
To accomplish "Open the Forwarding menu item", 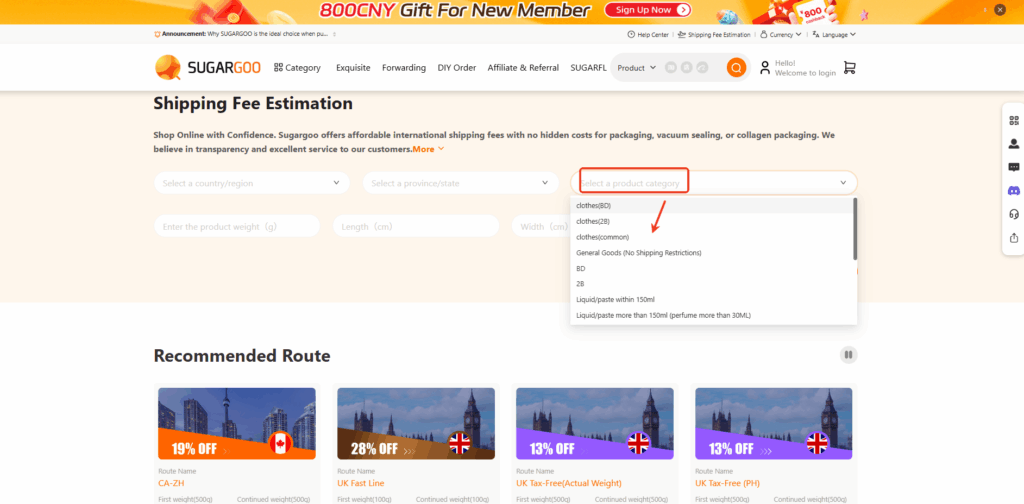I will [x=404, y=68].
